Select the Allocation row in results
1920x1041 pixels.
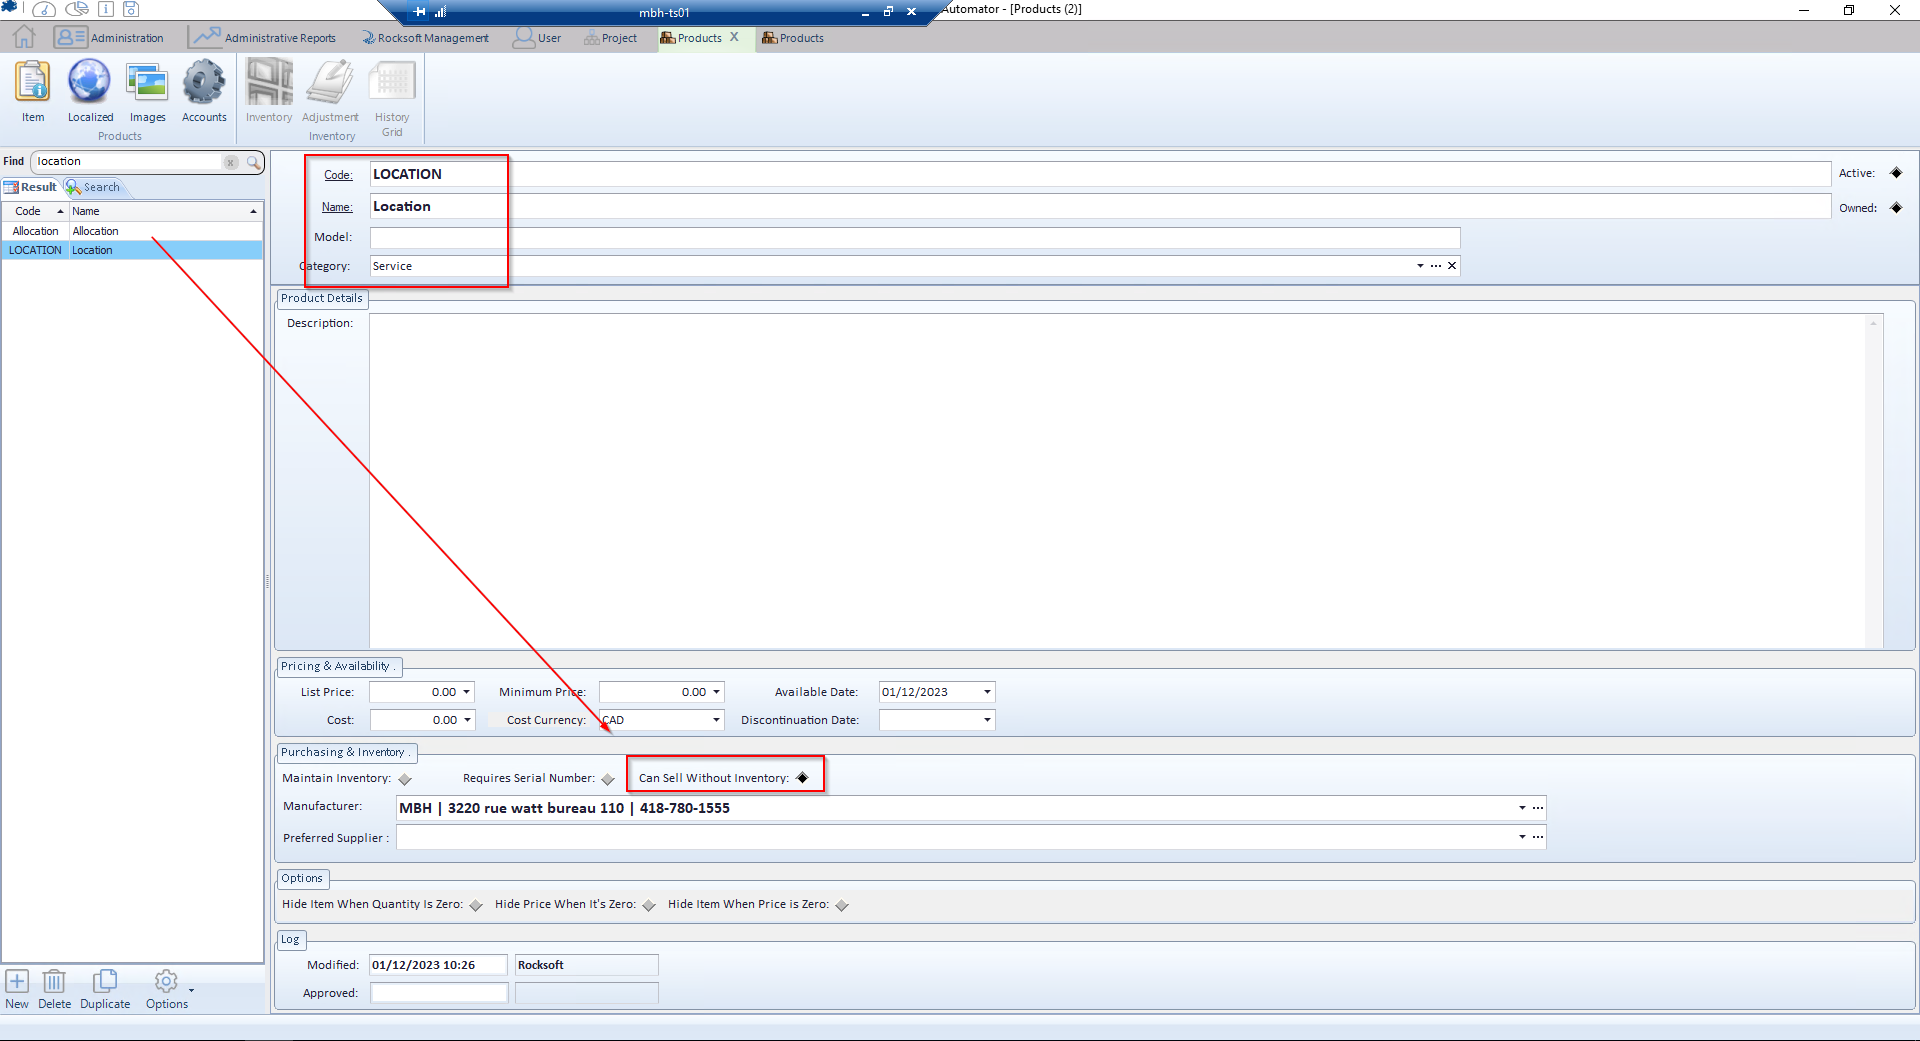(x=95, y=231)
